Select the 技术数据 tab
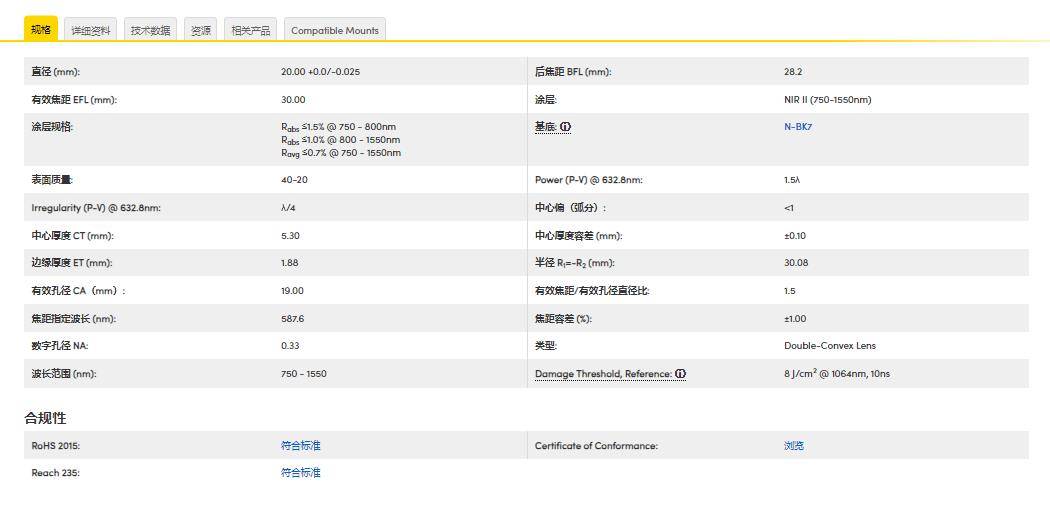The height and width of the screenshot is (517, 1050). 151,30
